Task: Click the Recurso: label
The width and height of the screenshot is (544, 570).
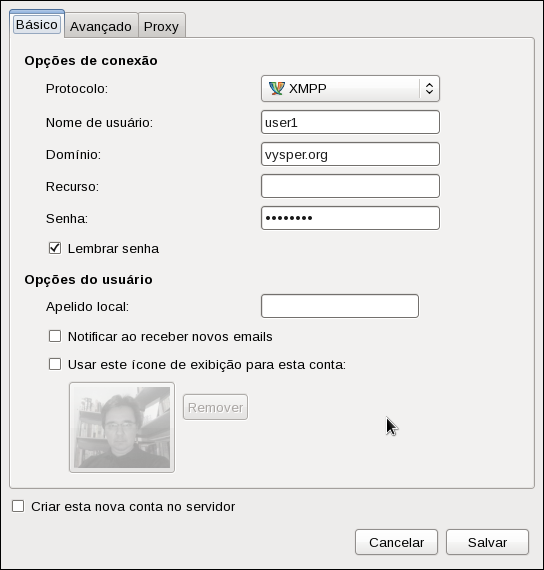Action: pyautogui.click(x=72, y=186)
